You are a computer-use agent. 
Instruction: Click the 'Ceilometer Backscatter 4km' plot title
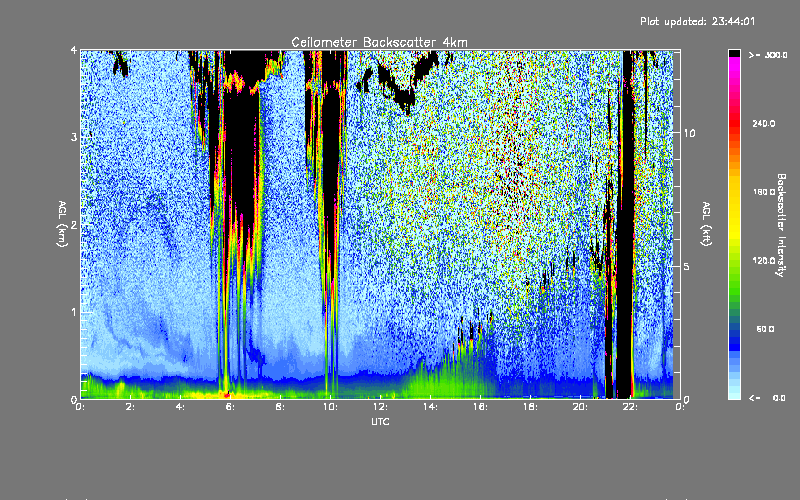pyautogui.click(x=379, y=42)
